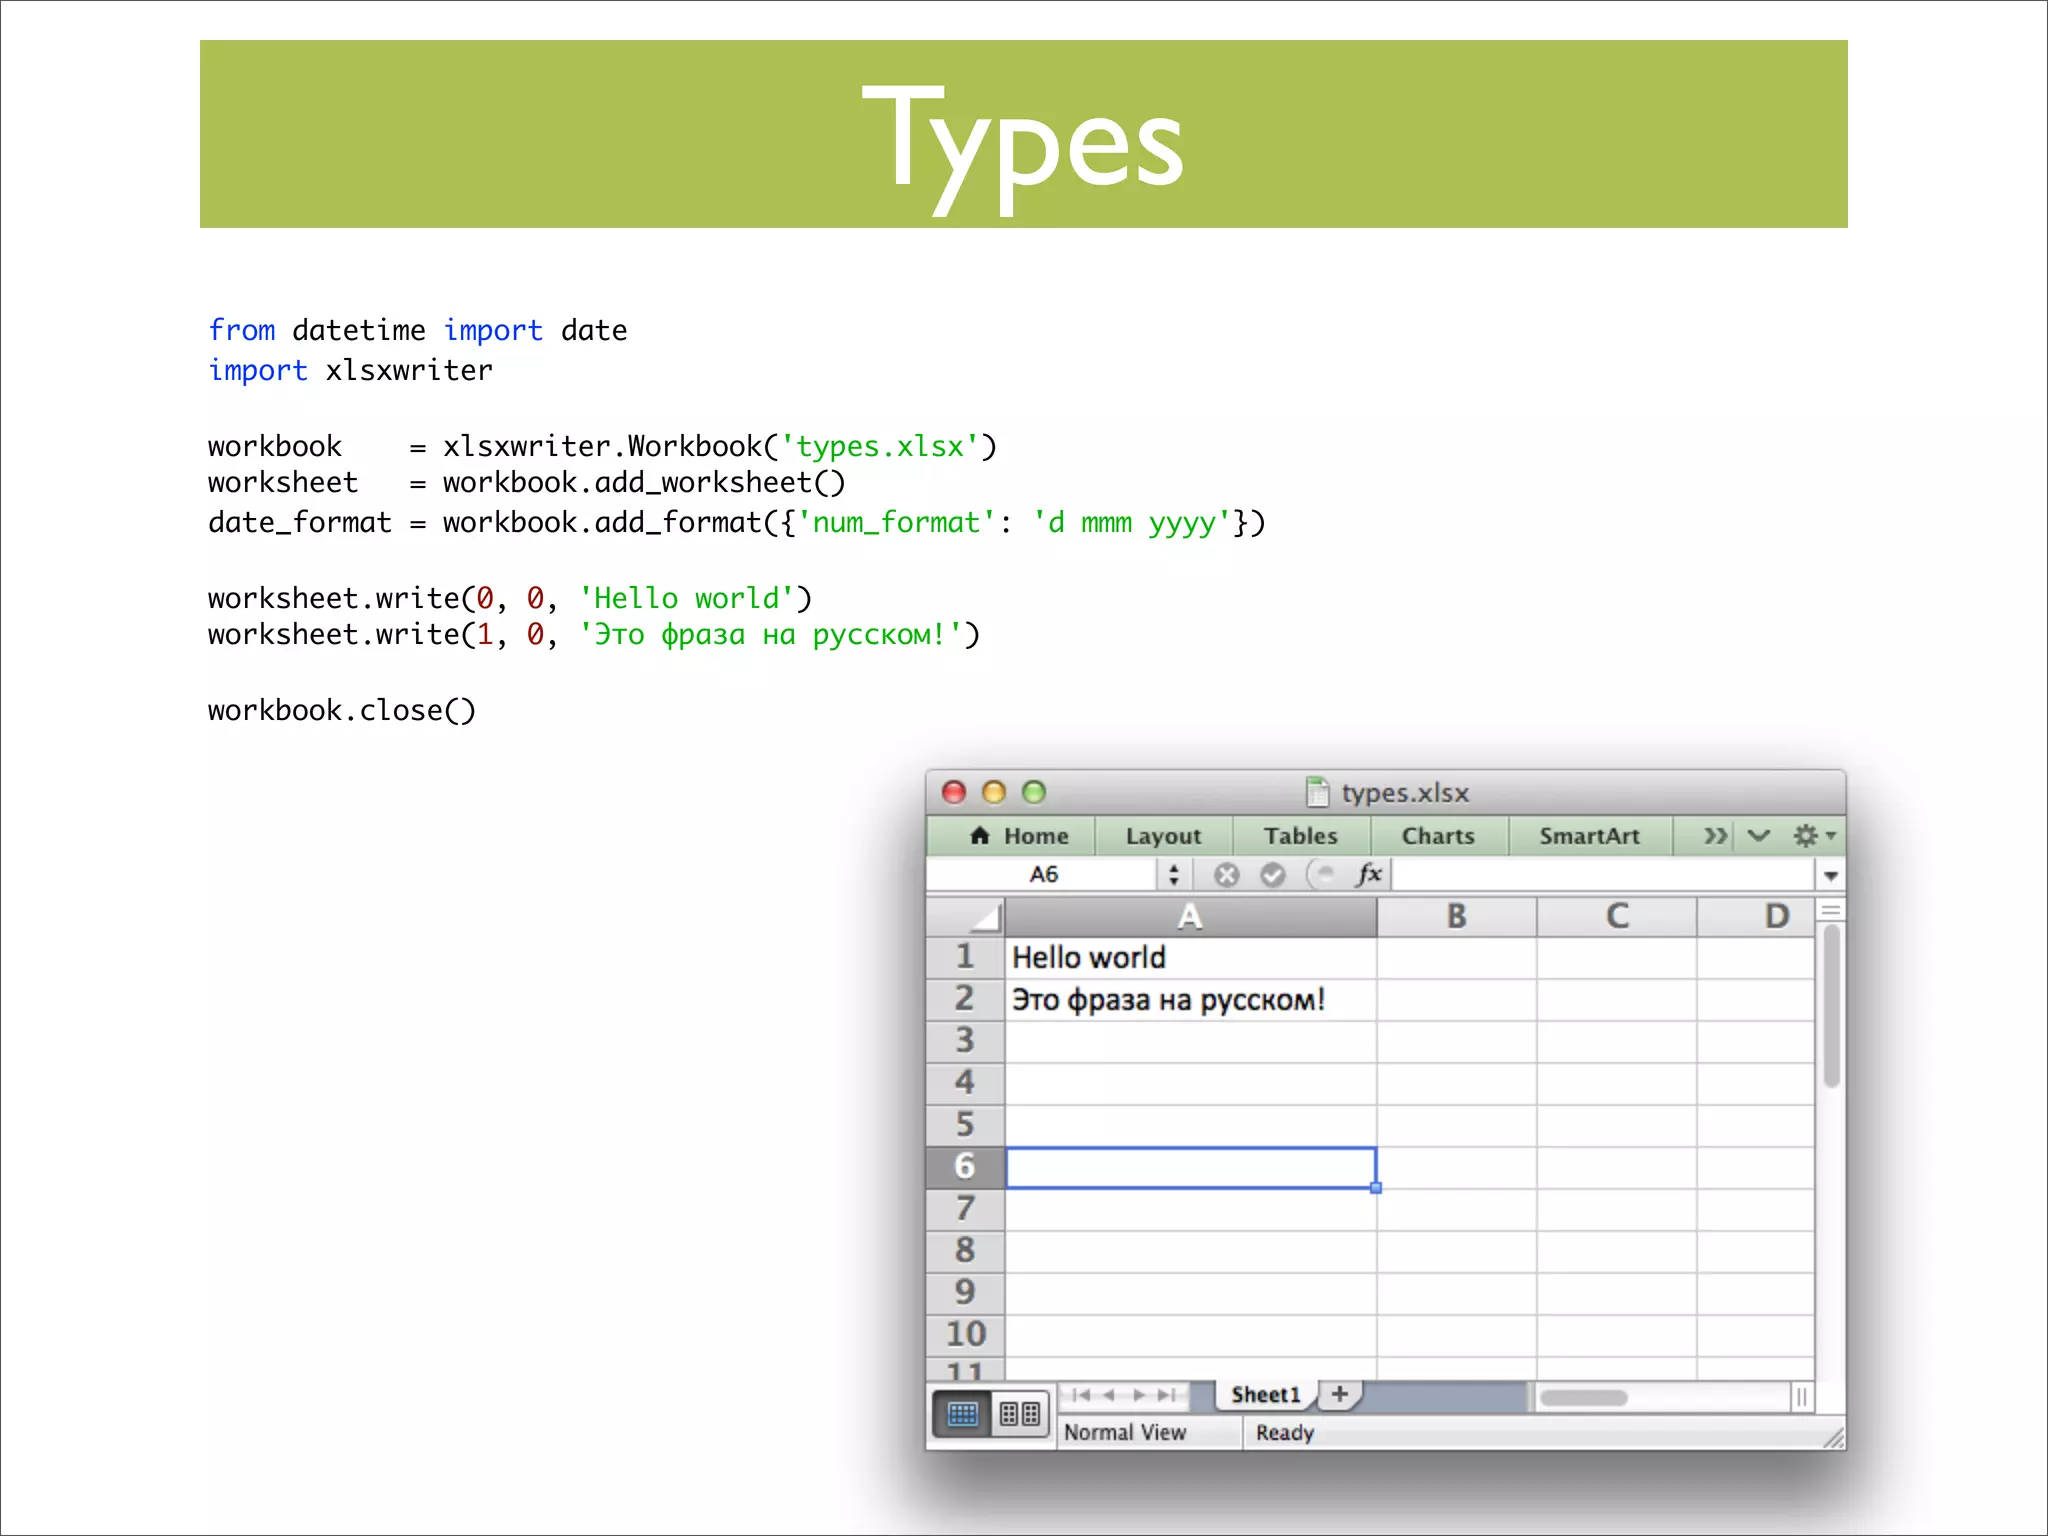The width and height of the screenshot is (2048, 1536).
Task: Jump to last sheet navigation arrow
Action: (x=1167, y=1395)
